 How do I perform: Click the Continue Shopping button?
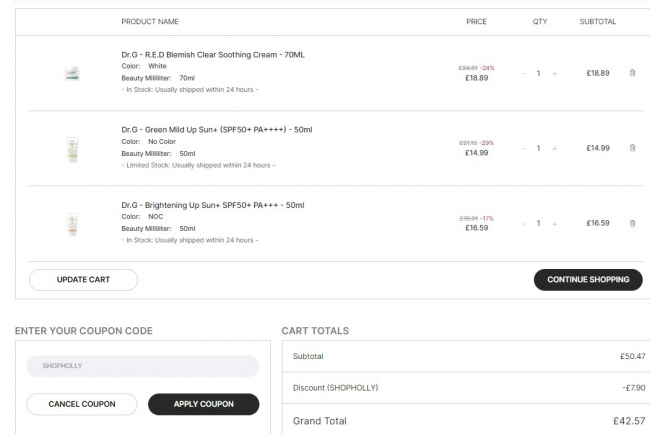click(x=588, y=280)
